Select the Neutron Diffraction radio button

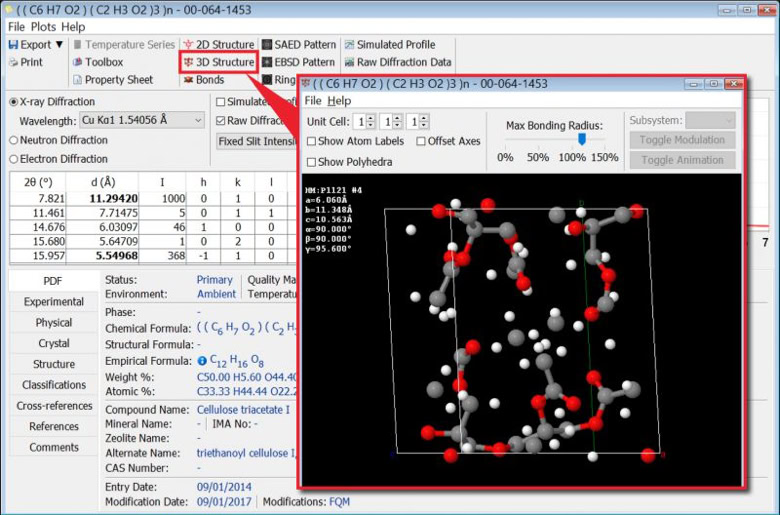click(x=14, y=140)
